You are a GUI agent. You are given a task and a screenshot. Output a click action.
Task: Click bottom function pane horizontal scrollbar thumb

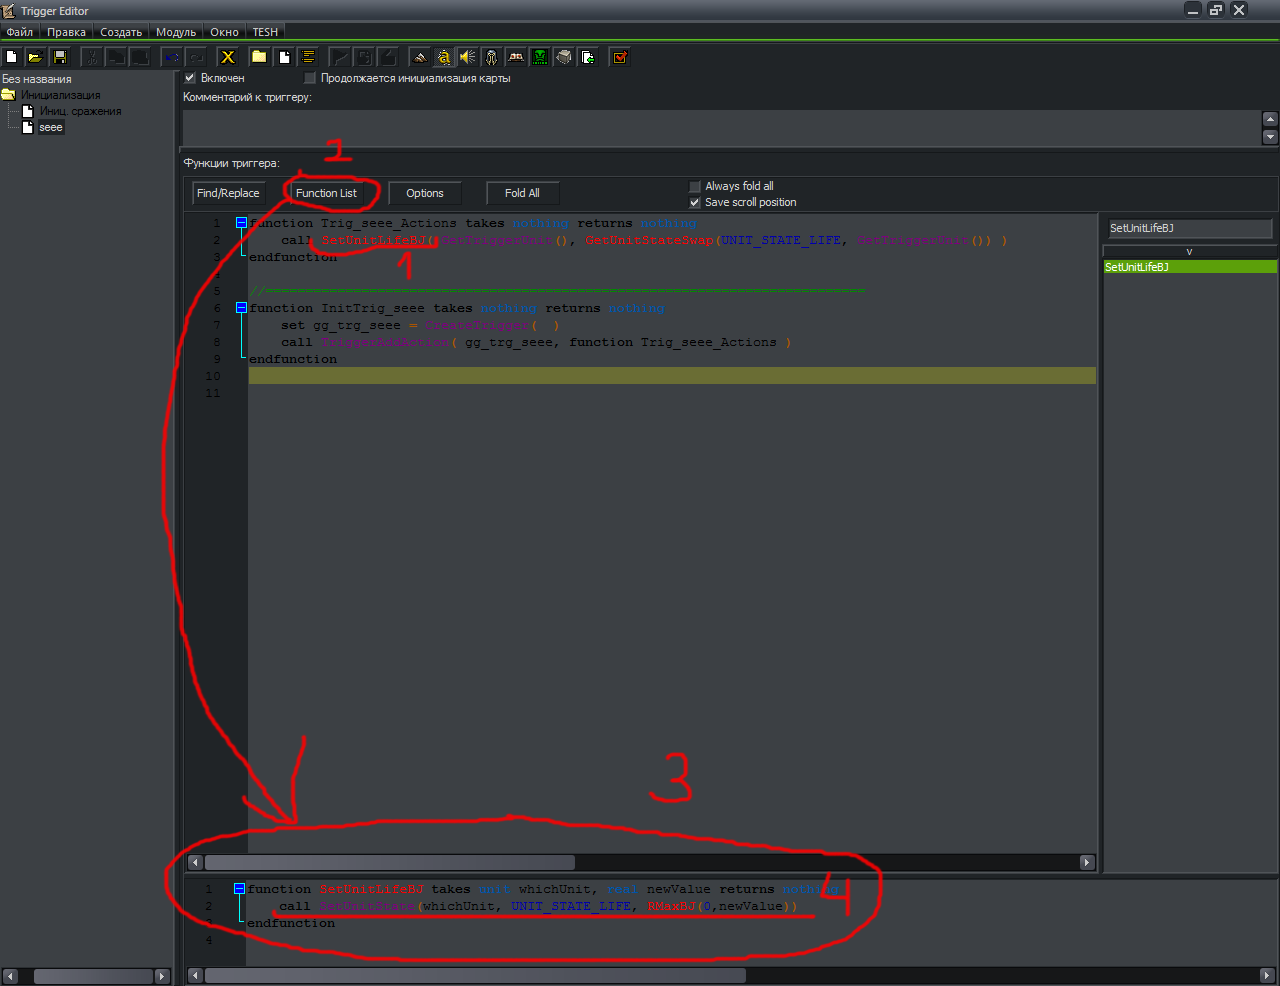pyautogui.click(x=475, y=975)
